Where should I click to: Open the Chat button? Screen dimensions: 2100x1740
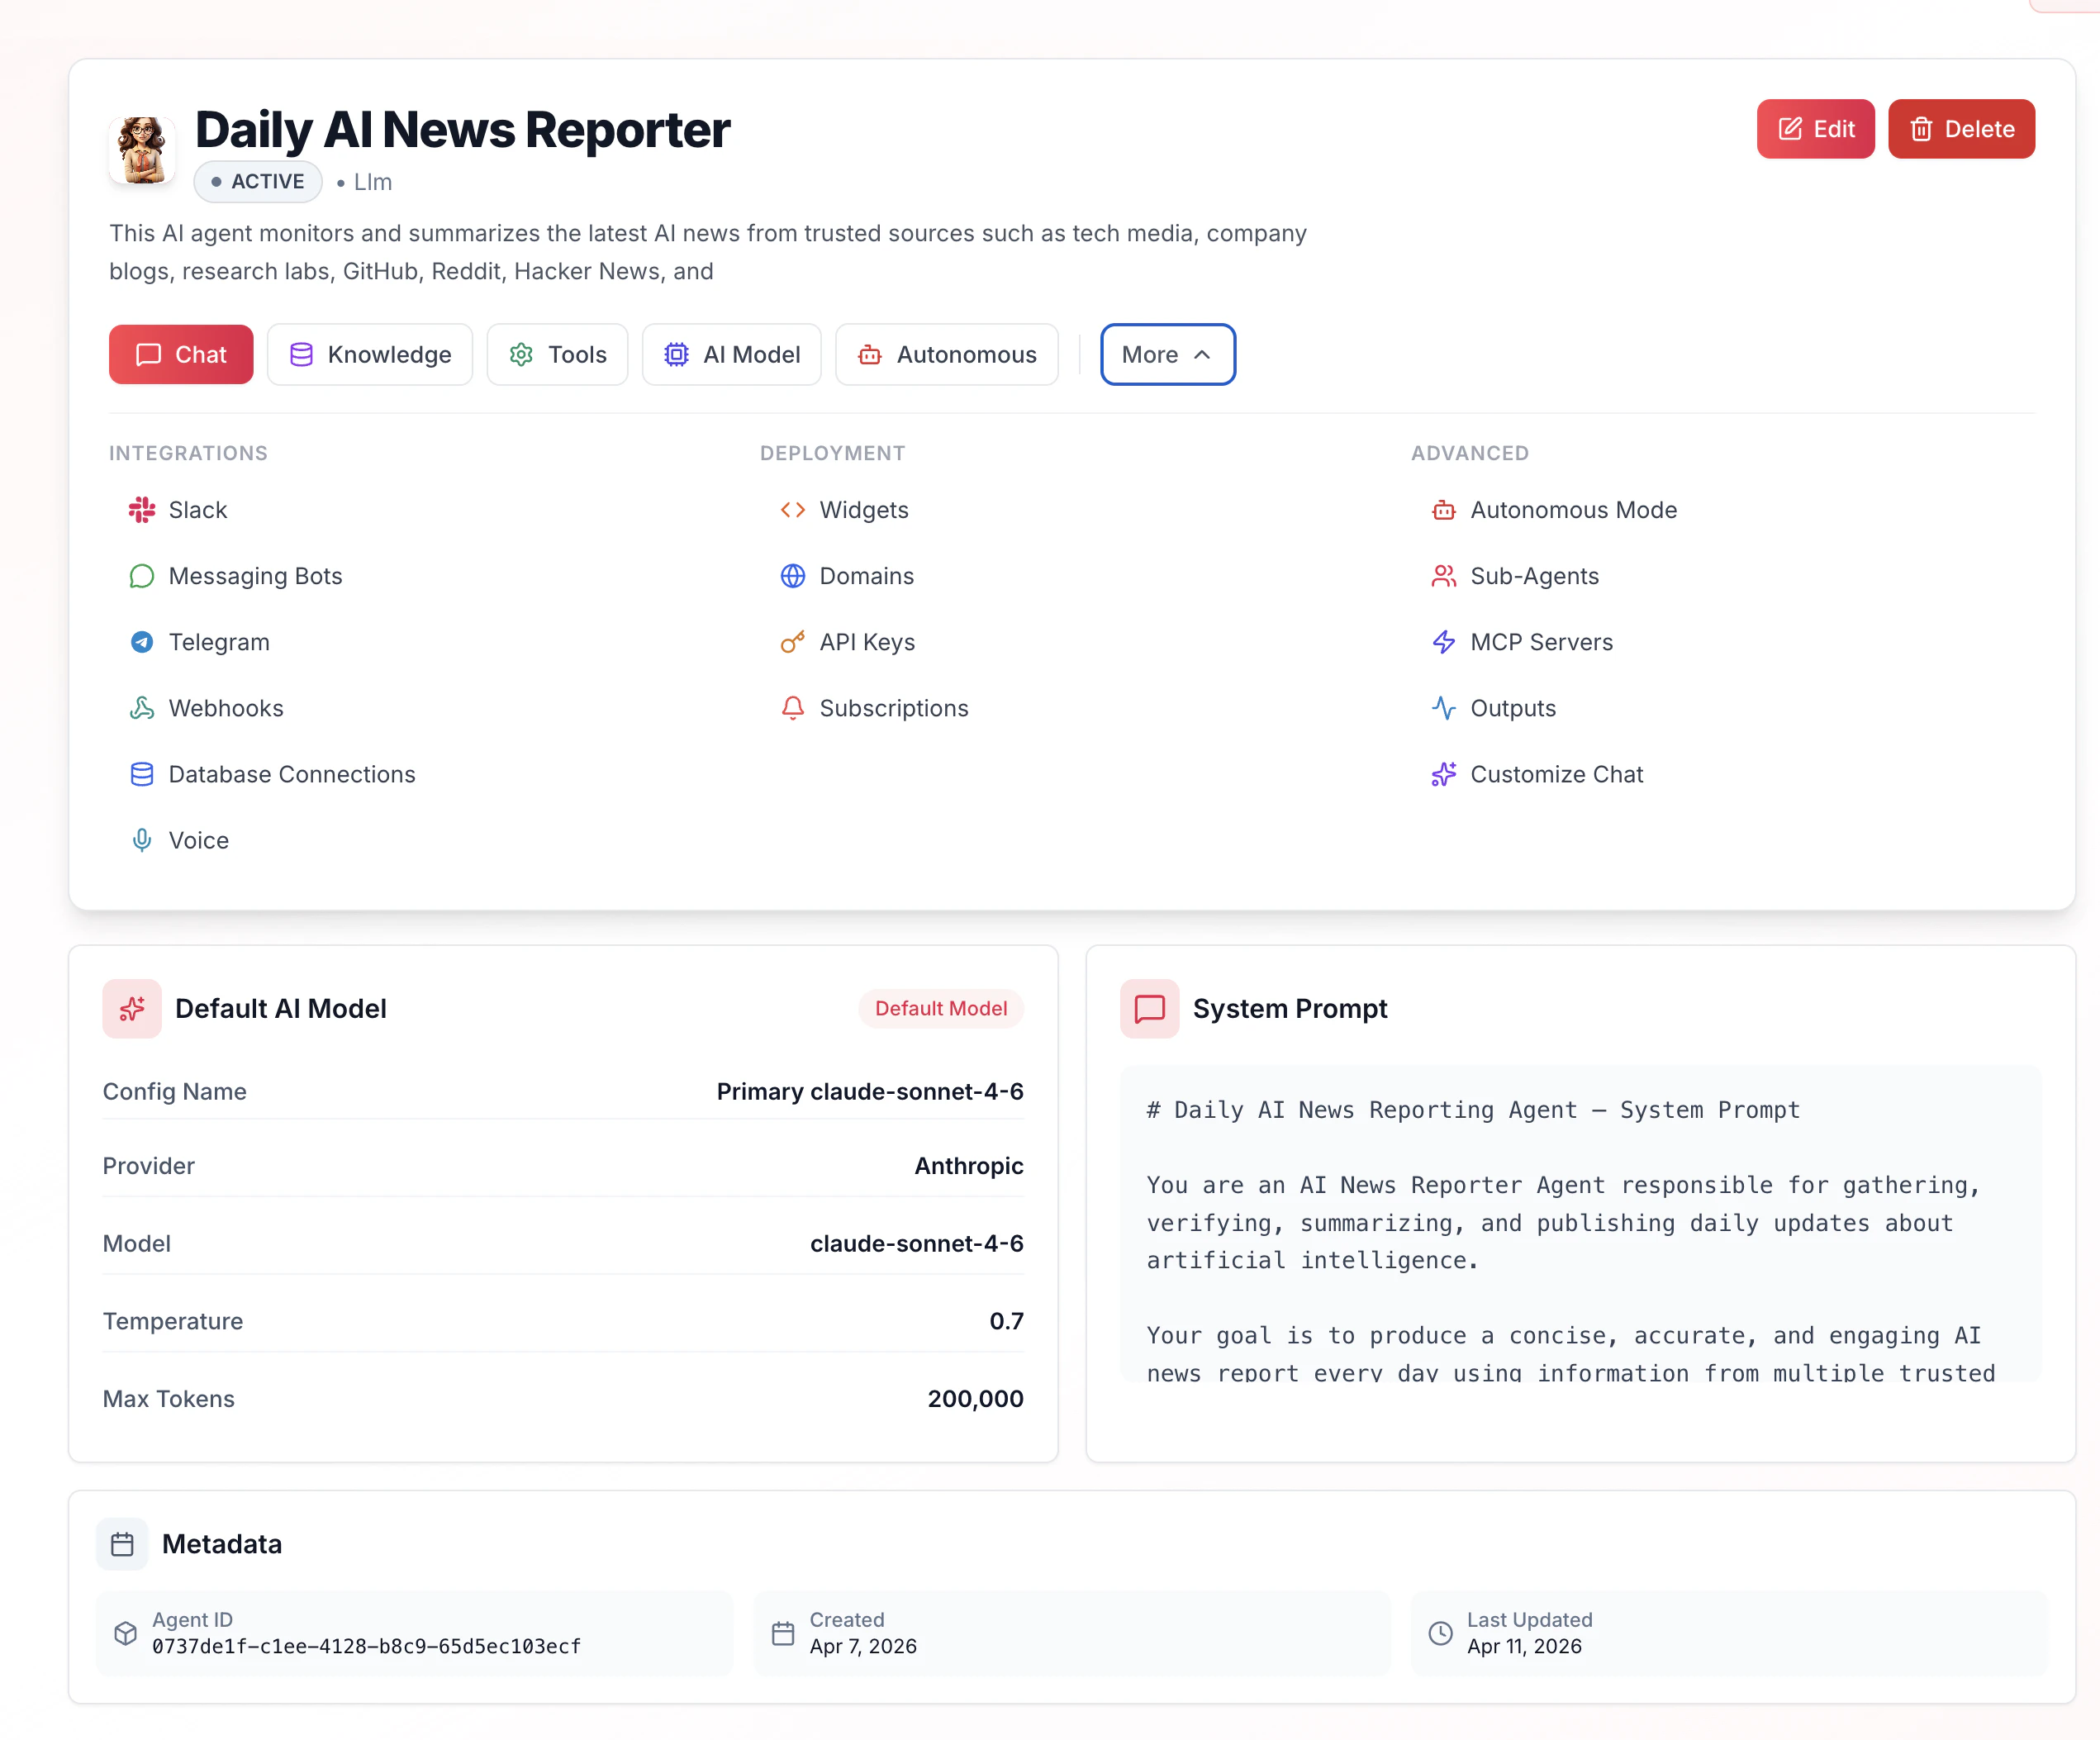pos(181,354)
